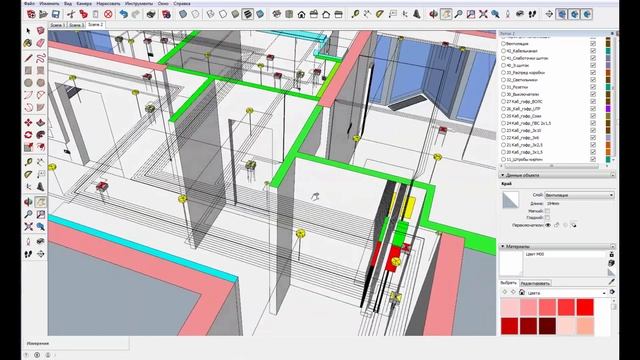
Task: Toggle the eye visibility icon in object data
Action: [x=548, y=225]
